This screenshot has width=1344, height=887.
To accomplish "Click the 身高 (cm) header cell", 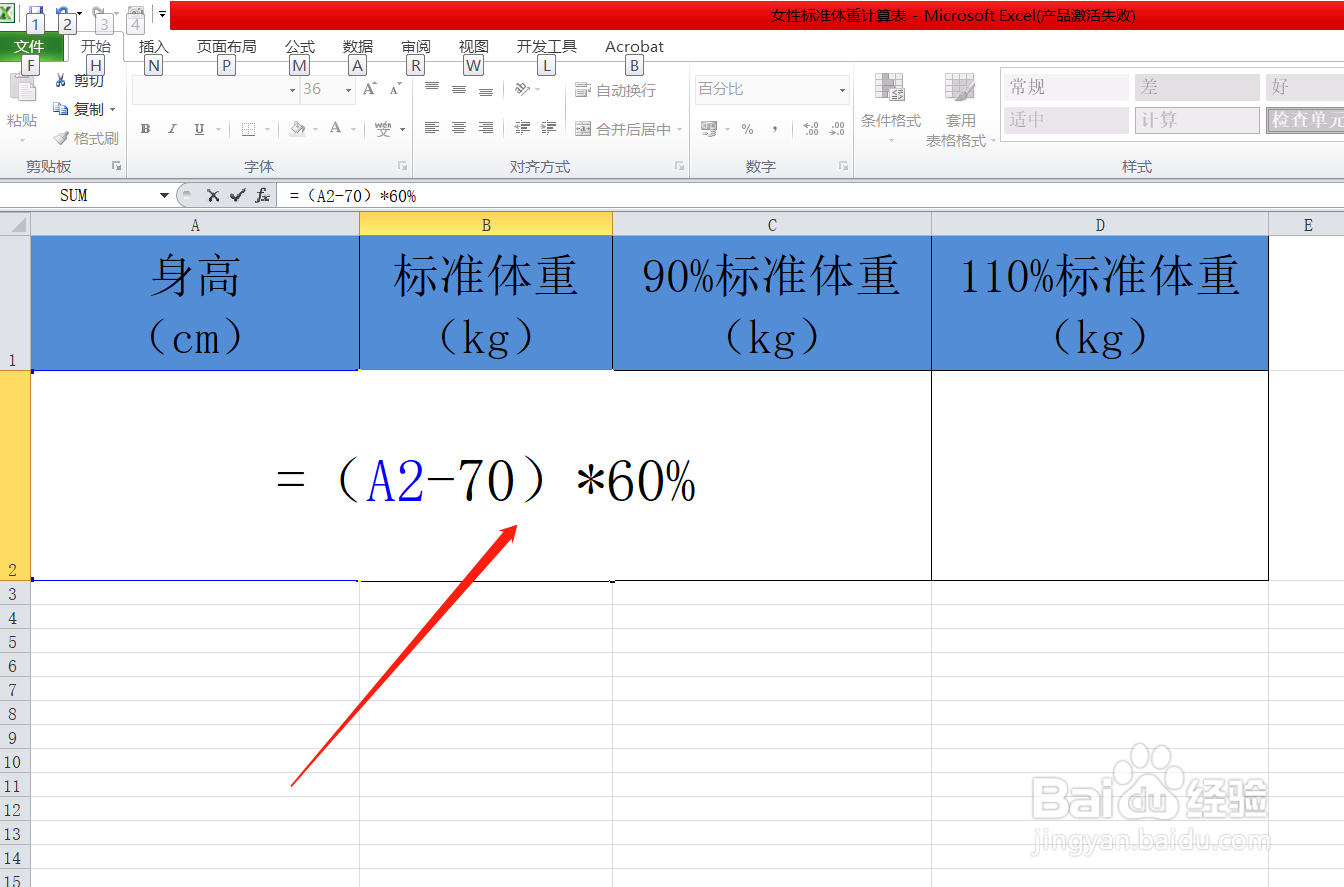I will point(195,303).
